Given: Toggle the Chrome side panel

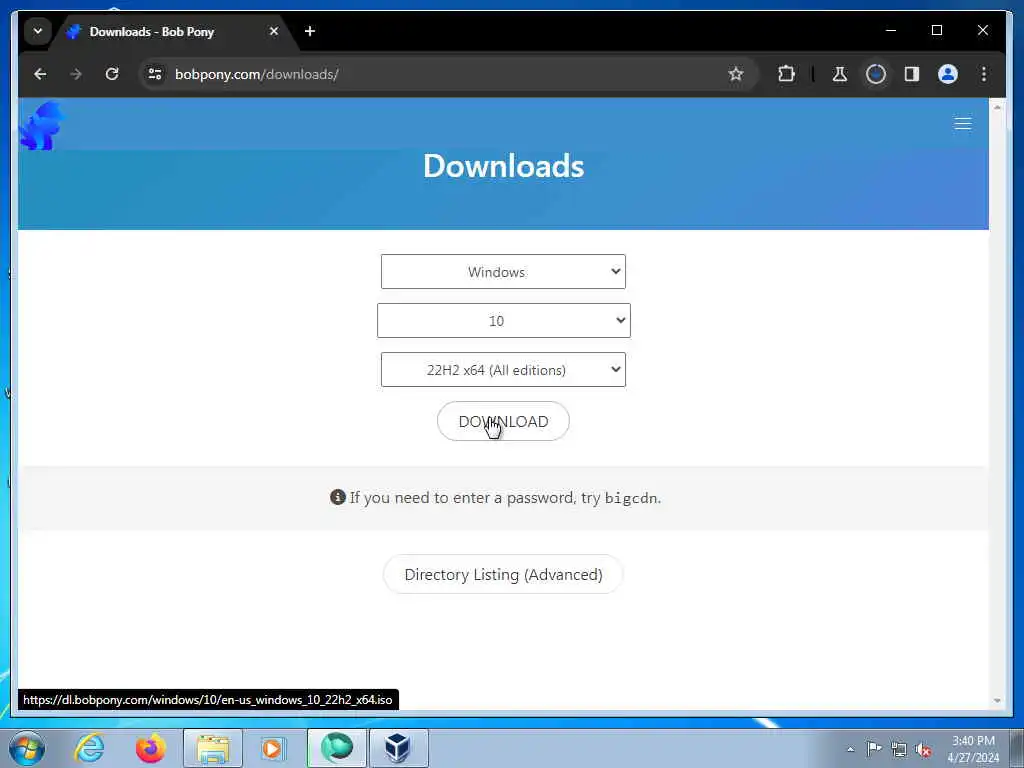Looking at the screenshot, I should pyautogui.click(x=912, y=74).
